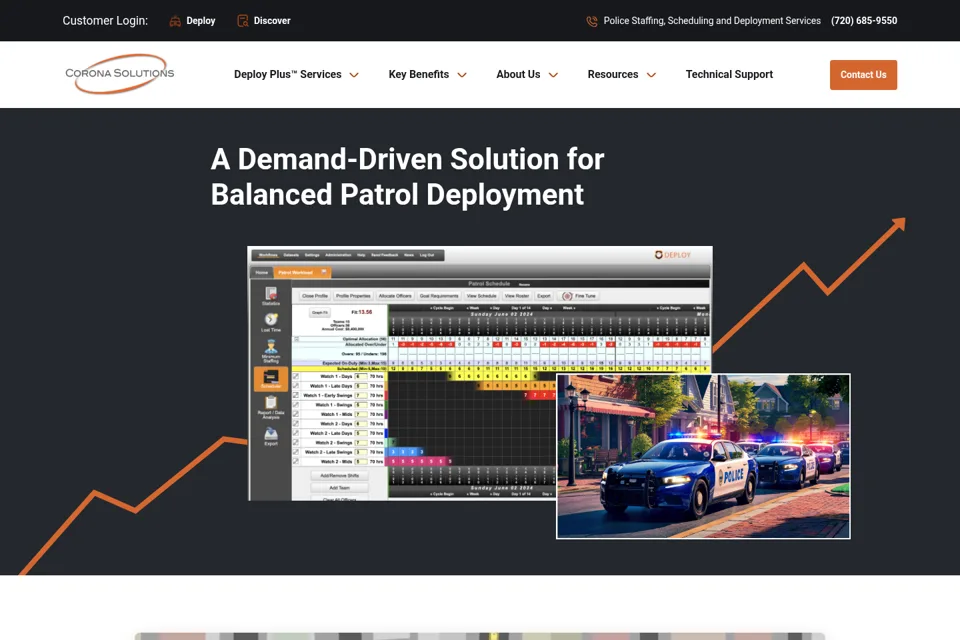Click the orange phone icon in header
960x640 pixels.
click(591, 21)
